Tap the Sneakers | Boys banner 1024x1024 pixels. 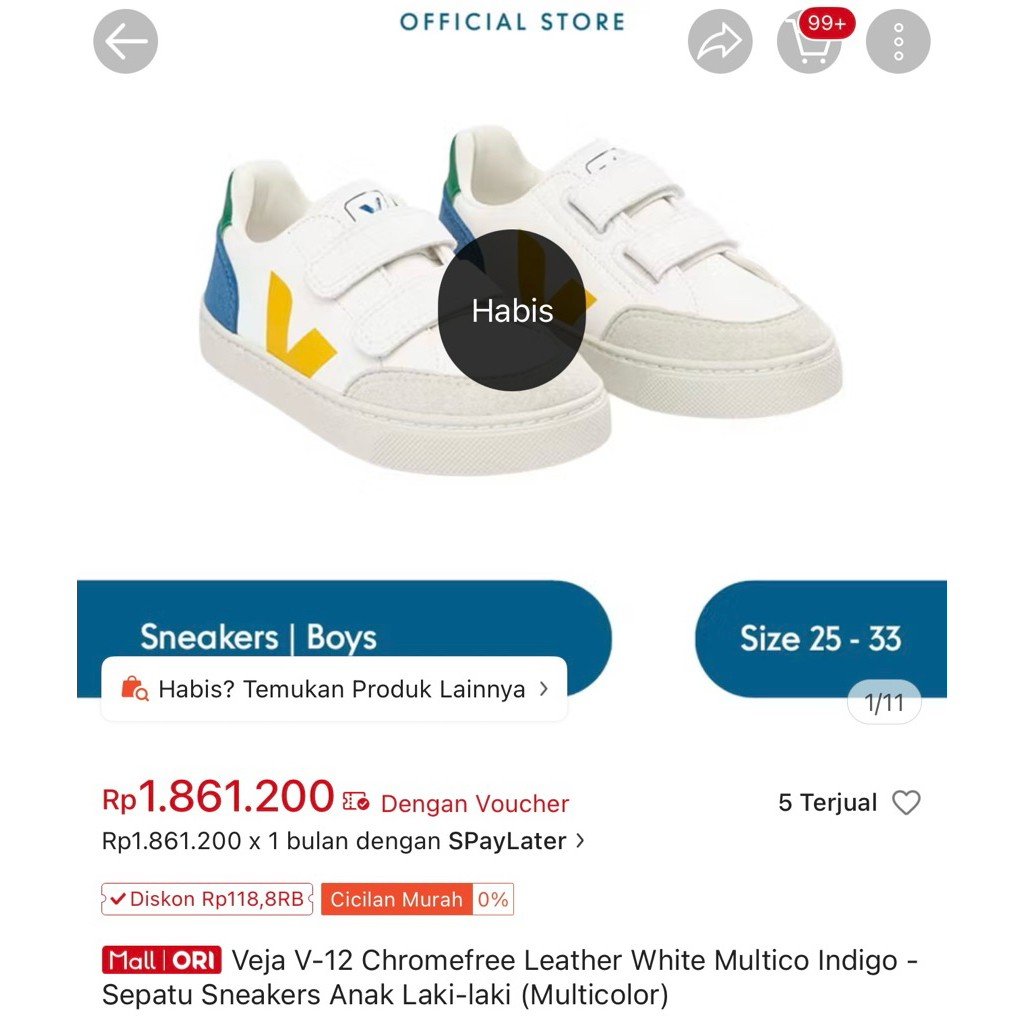[258, 637]
